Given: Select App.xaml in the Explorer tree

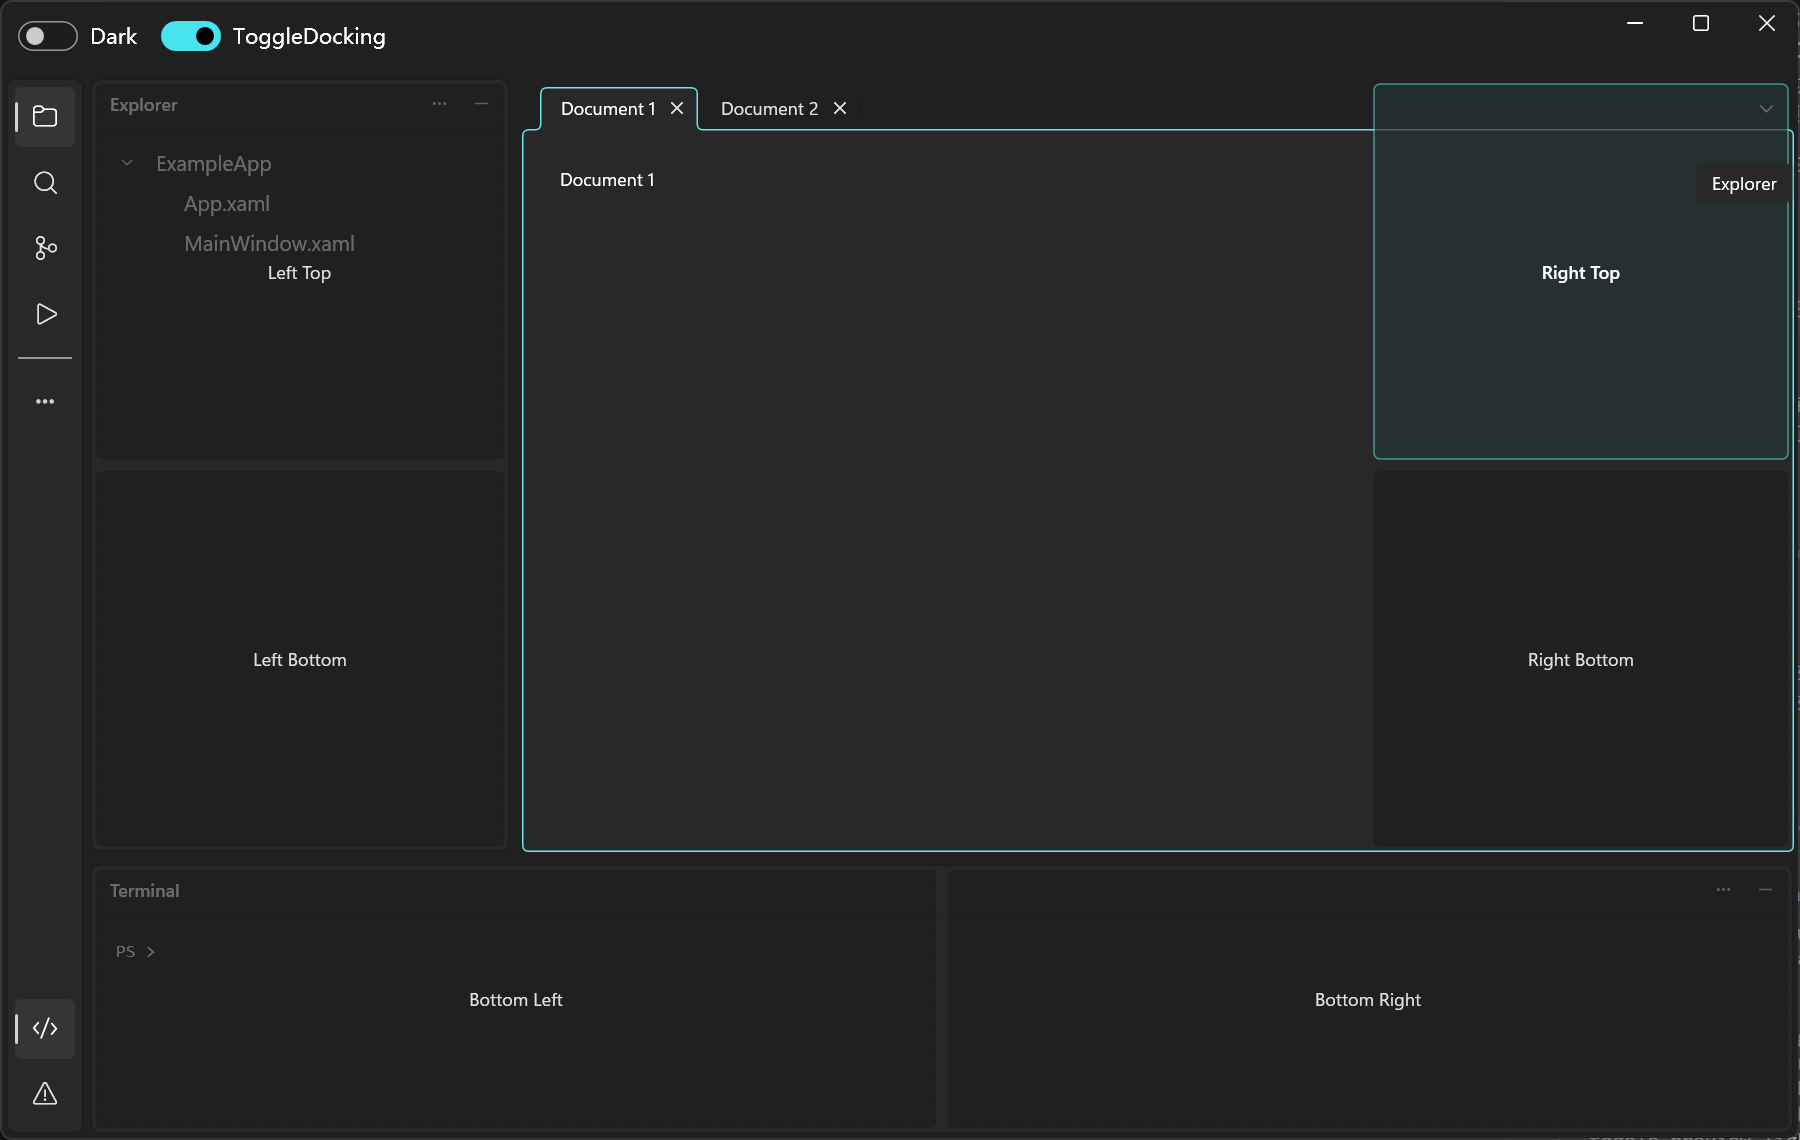Looking at the screenshot, I should click(x=227, y=204).
